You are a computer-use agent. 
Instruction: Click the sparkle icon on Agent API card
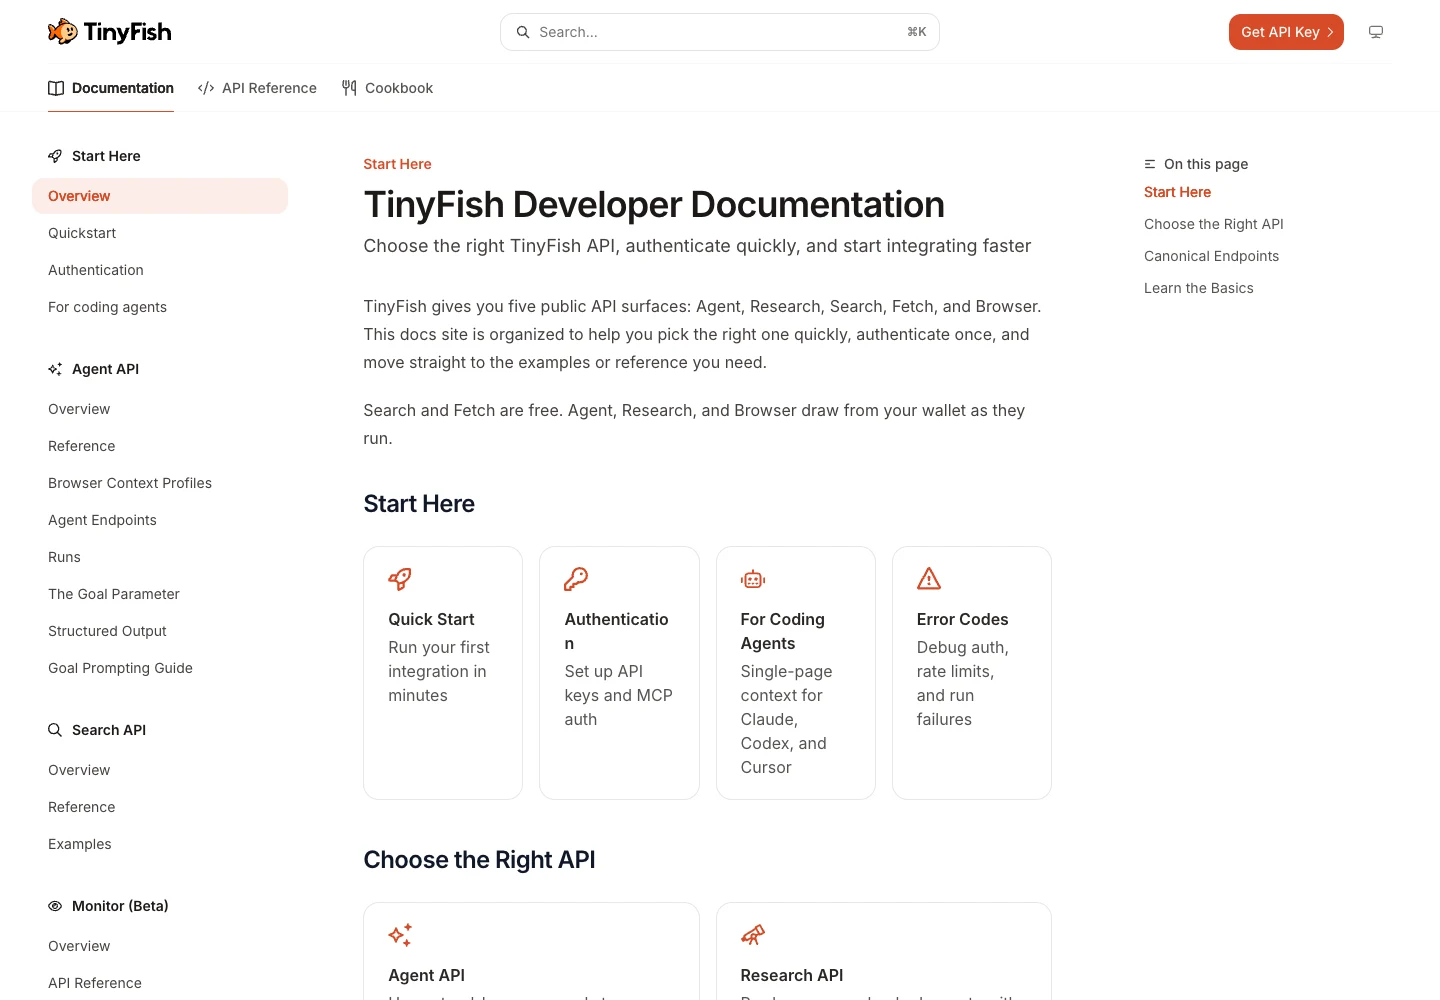tap(400, 935)
